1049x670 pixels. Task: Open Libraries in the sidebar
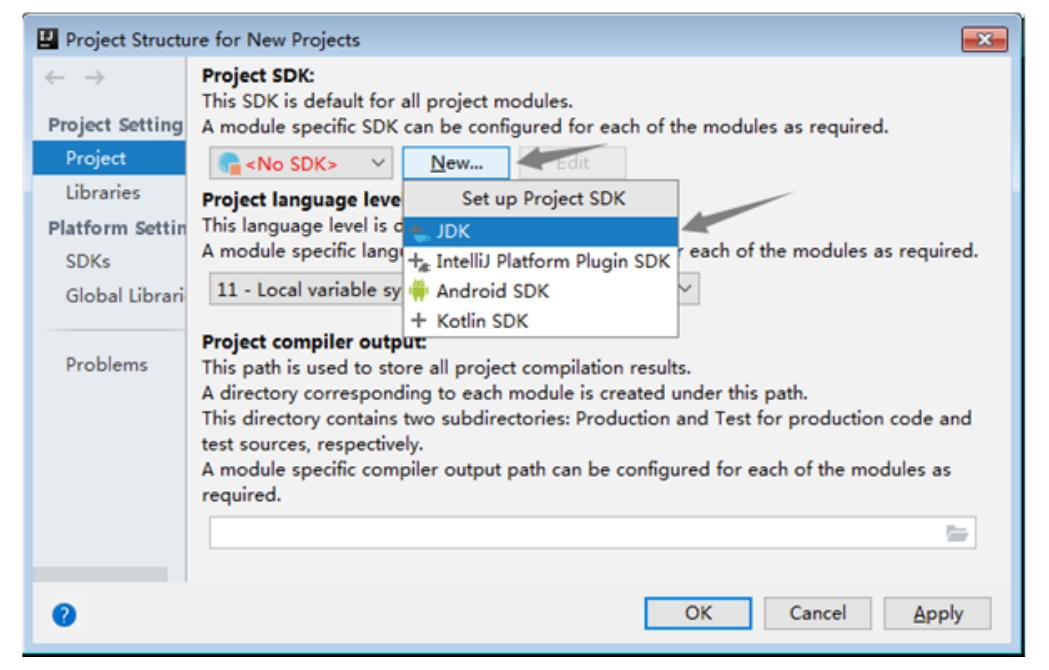click(x=102, y=193)
